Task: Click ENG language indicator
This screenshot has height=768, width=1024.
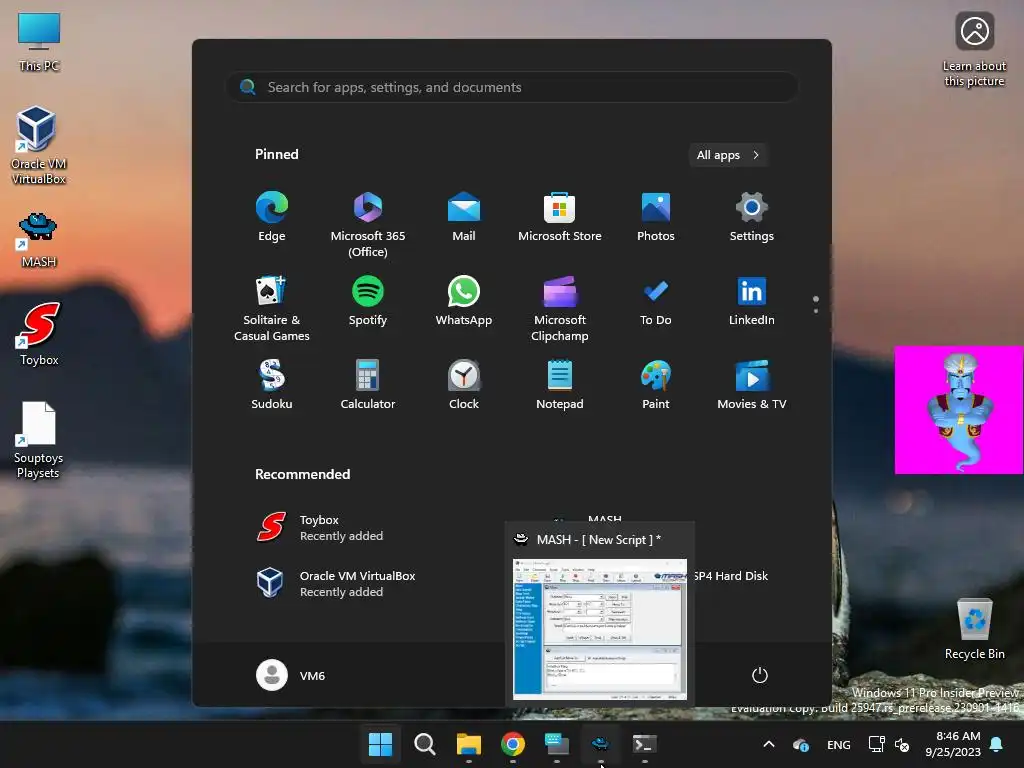Action: (x=839, y=745)
